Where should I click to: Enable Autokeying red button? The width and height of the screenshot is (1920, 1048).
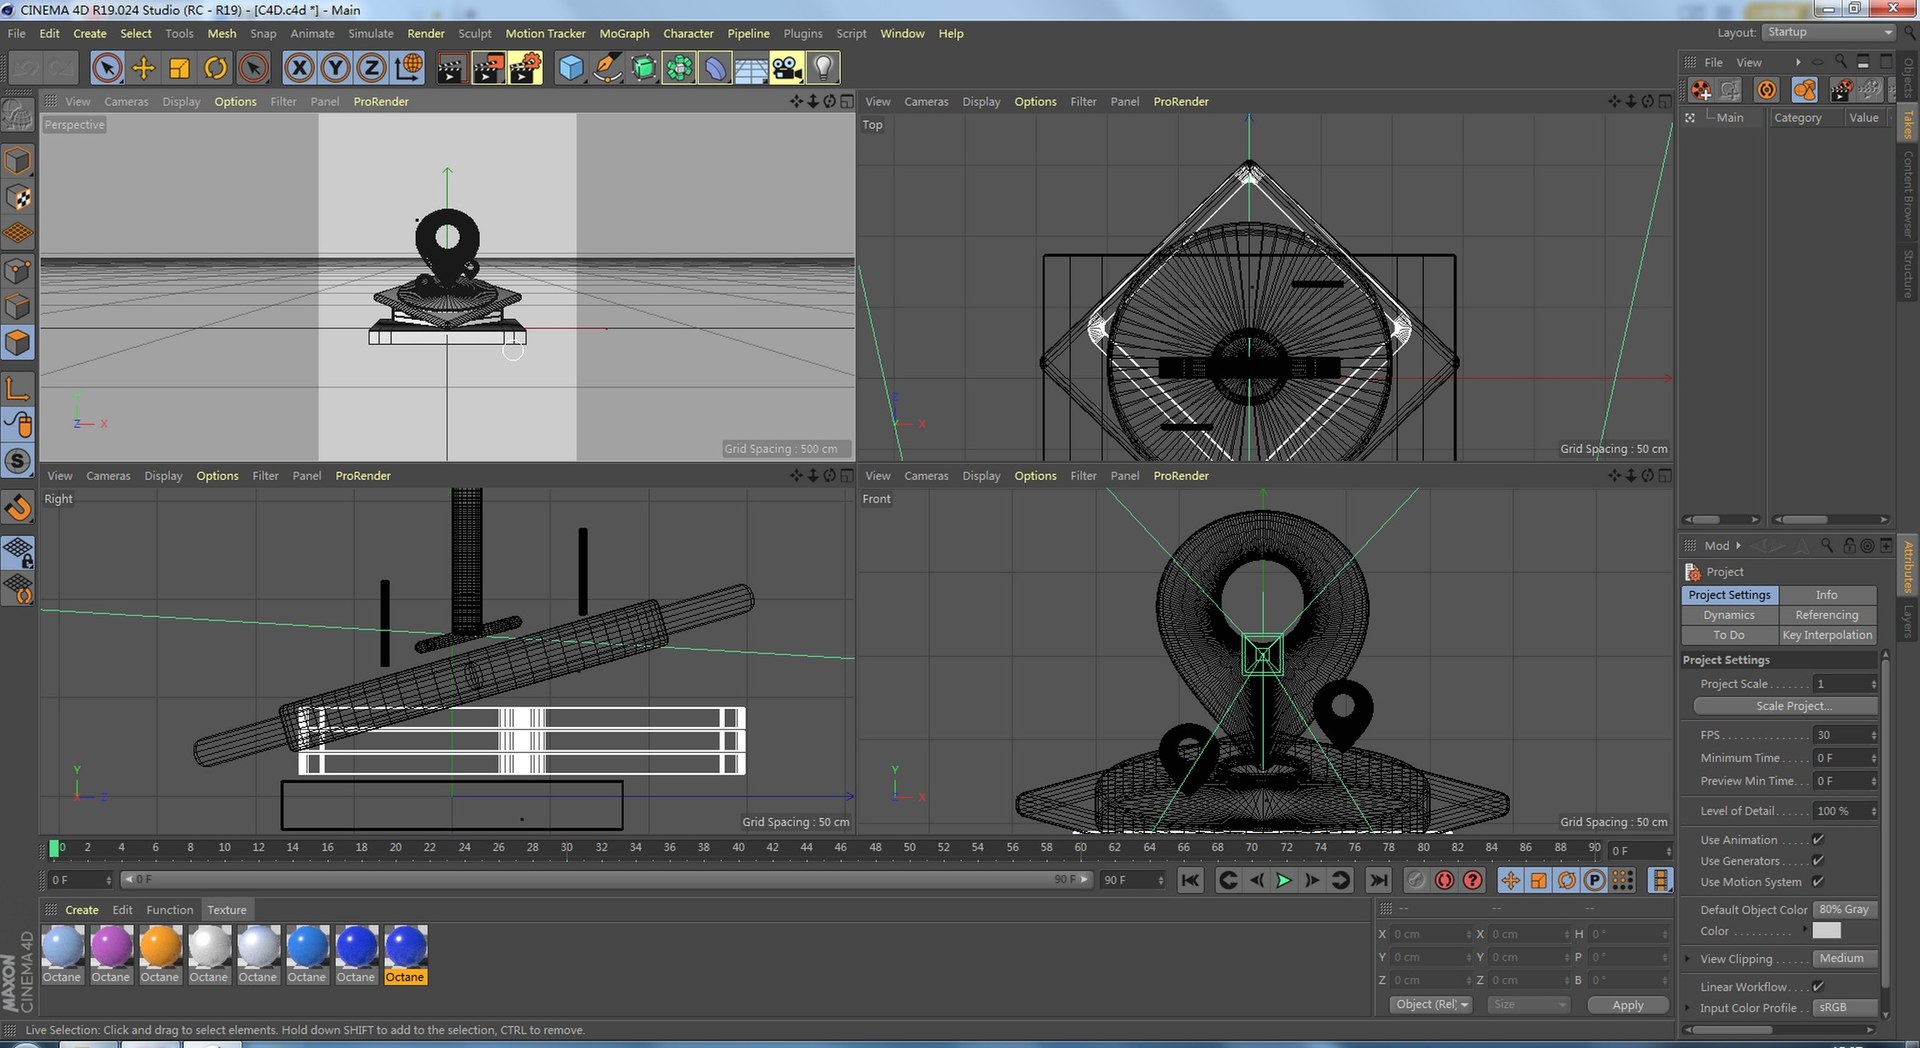point(1444,880)
